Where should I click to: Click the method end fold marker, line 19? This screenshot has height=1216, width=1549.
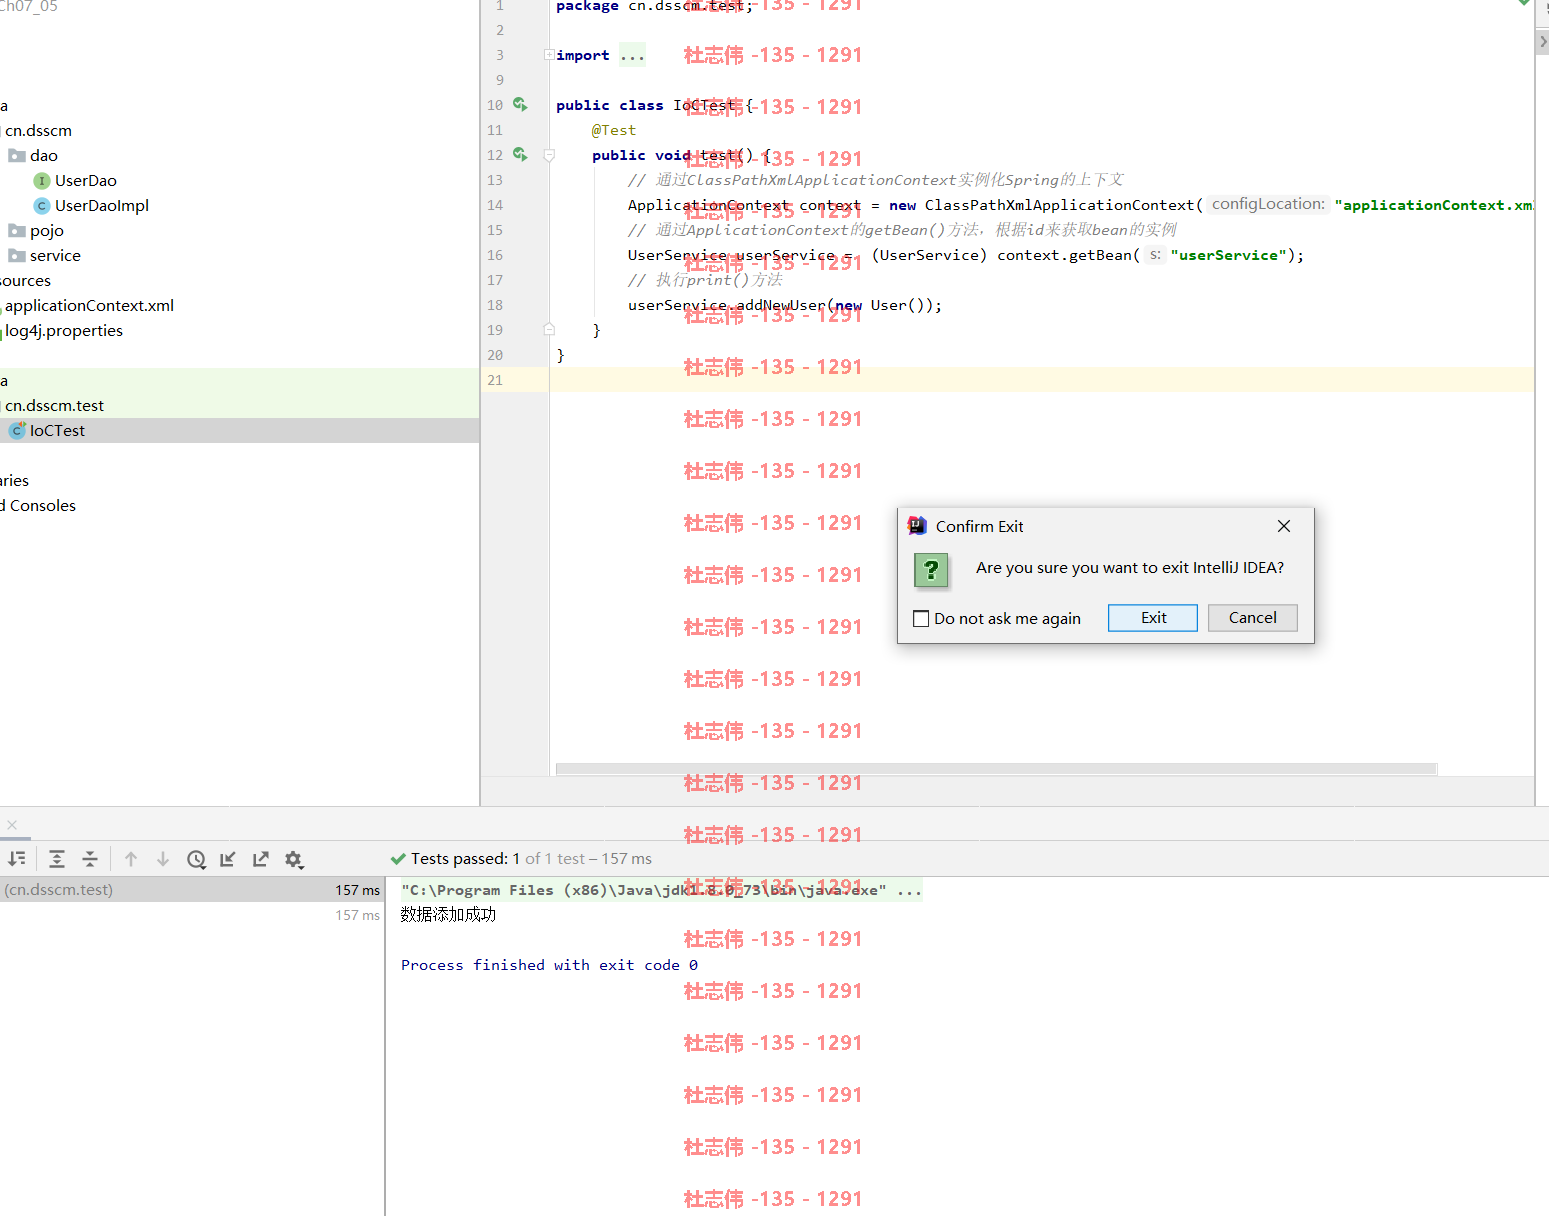[x=549, y=329]
